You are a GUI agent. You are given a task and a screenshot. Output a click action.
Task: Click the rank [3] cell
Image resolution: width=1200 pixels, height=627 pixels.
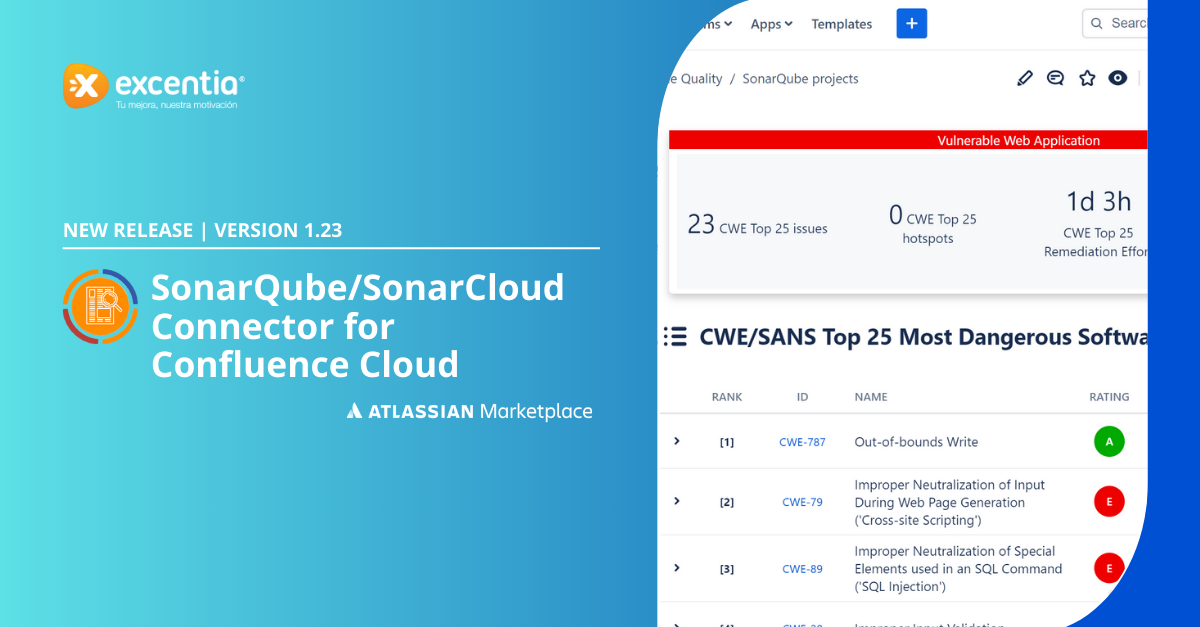(727, 569)
